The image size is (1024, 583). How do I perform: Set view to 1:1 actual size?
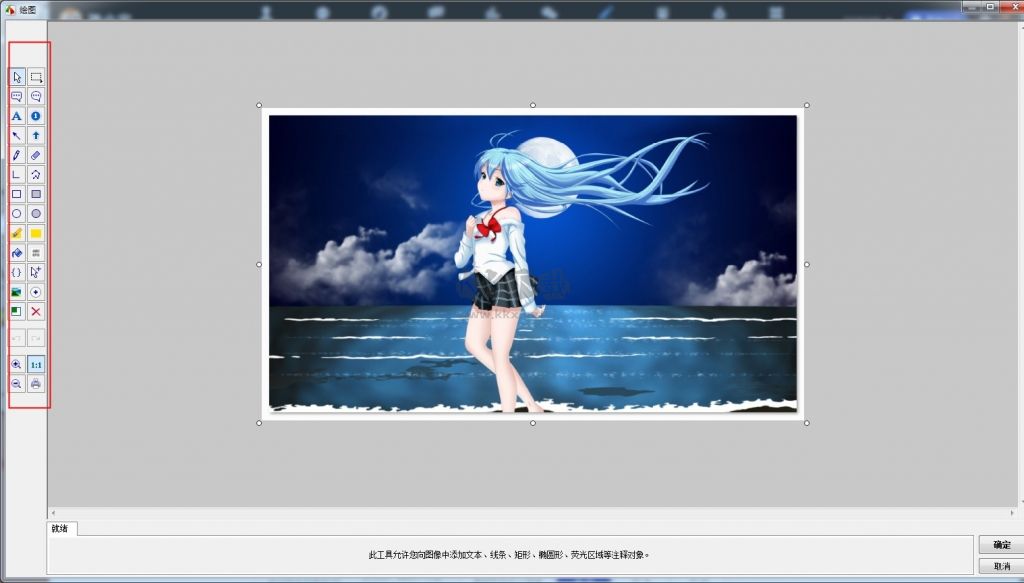click(x=35, y=365)
